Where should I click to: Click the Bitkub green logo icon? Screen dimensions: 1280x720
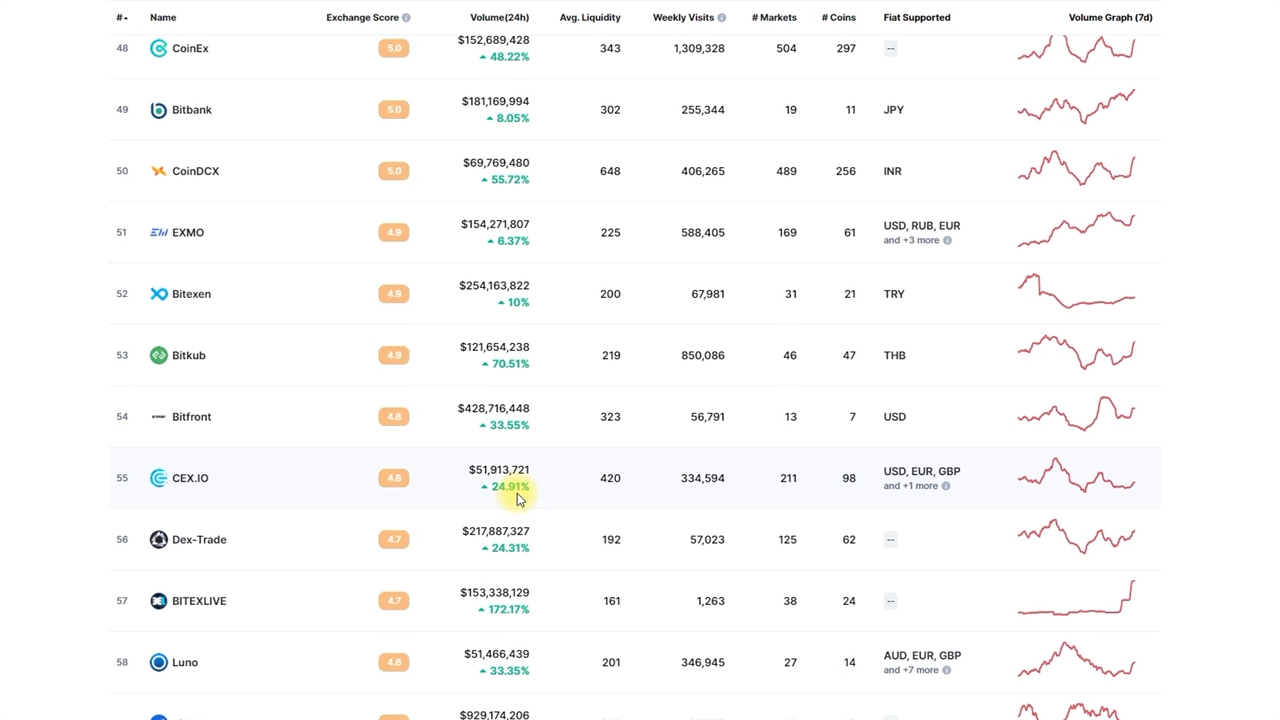(158, 355)
